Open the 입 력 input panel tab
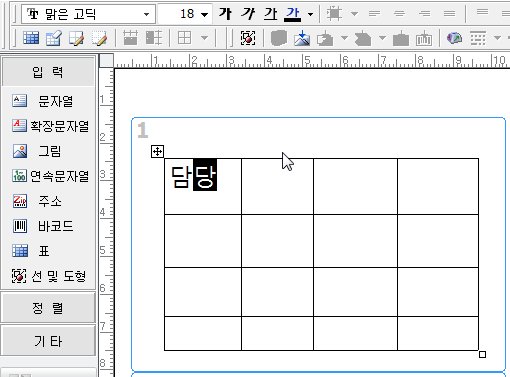510x377 pixels. [x=48, y=71]
